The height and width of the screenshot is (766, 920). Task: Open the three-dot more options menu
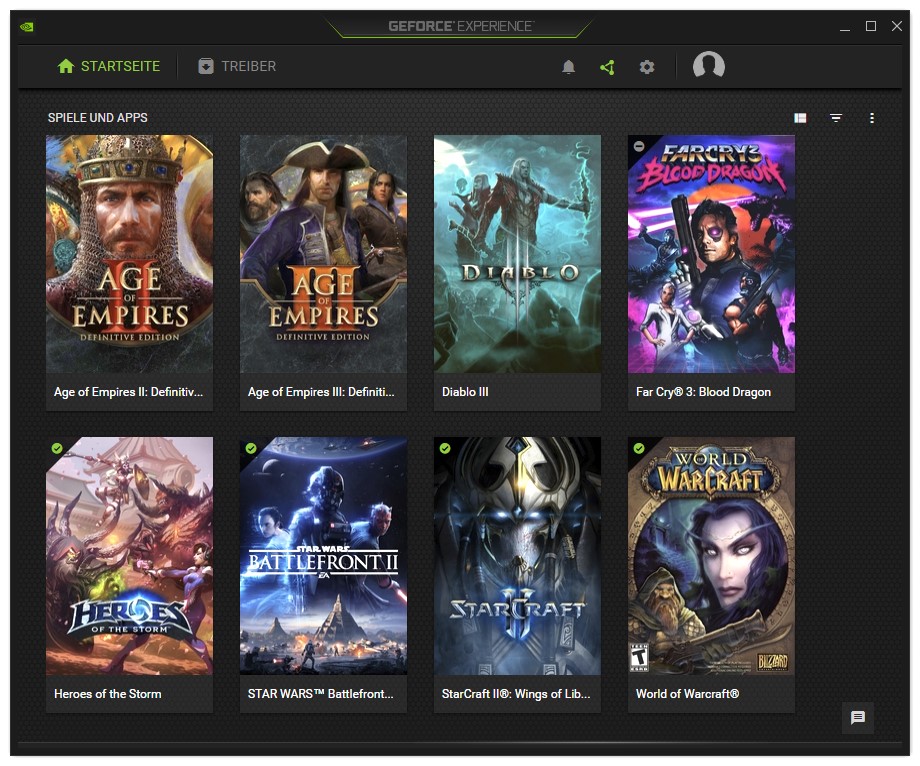(x=872, y=118)
